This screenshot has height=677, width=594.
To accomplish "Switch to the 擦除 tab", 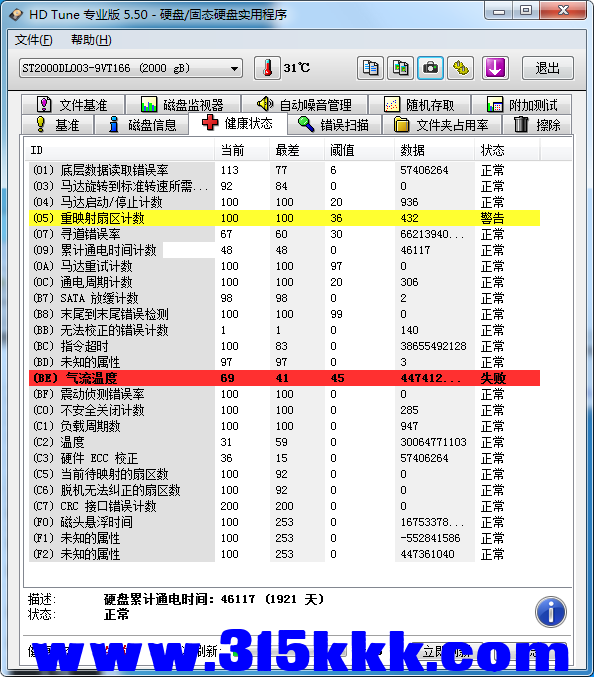I will click(537, 125).
